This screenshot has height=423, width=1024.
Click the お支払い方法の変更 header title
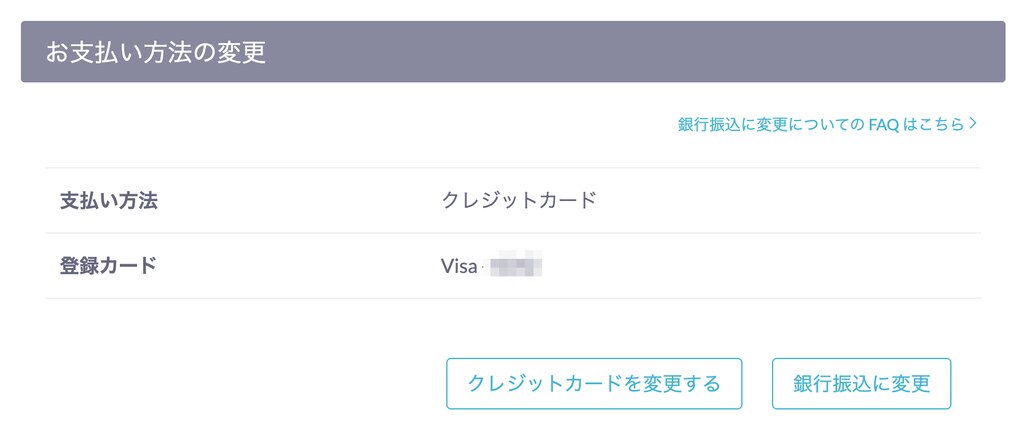click(155, 53)
